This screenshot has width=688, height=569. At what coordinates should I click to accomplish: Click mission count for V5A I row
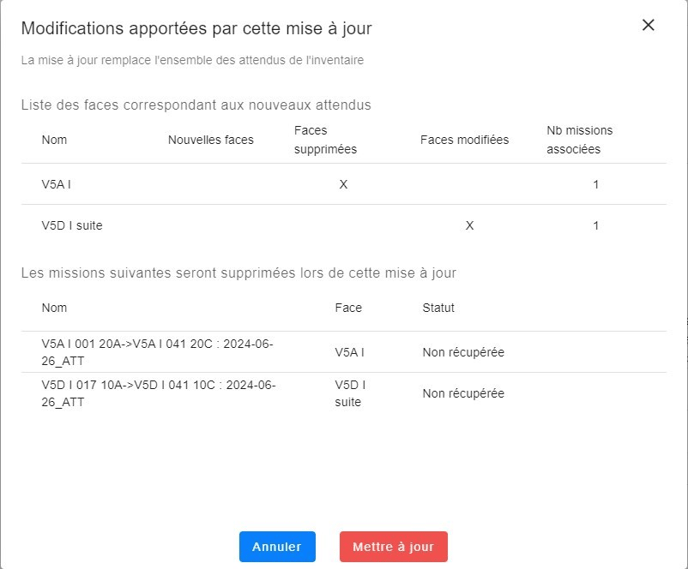[596, 185]
